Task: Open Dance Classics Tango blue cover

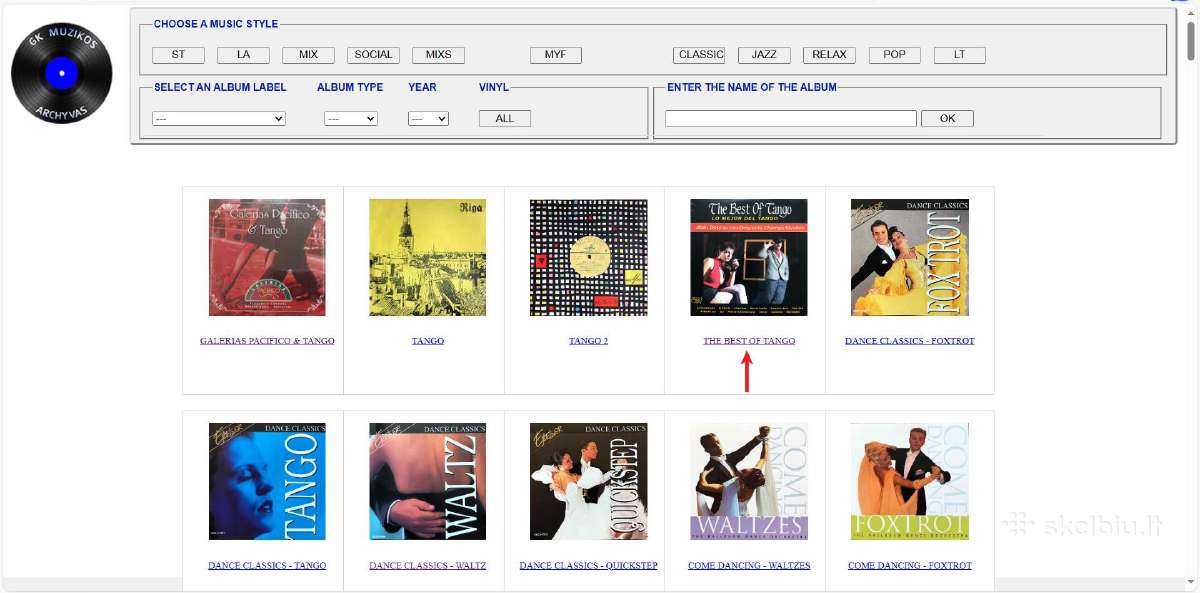Action: coord(267,482)
